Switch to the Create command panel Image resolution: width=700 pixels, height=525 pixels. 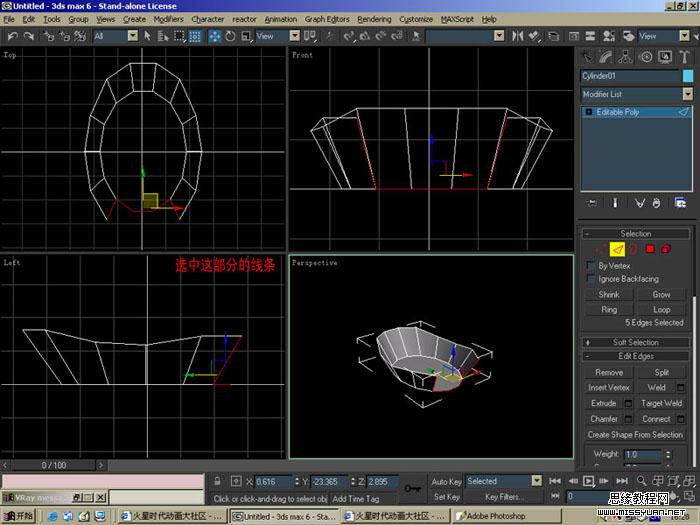click(587, 57)
